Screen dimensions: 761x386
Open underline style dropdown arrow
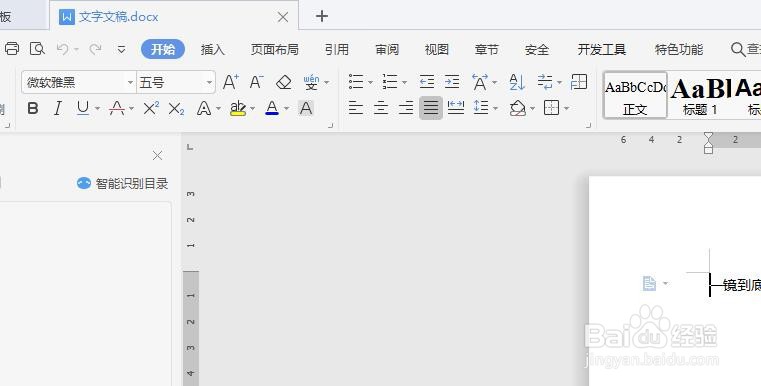pyautogui.click(x=98, y=109)
